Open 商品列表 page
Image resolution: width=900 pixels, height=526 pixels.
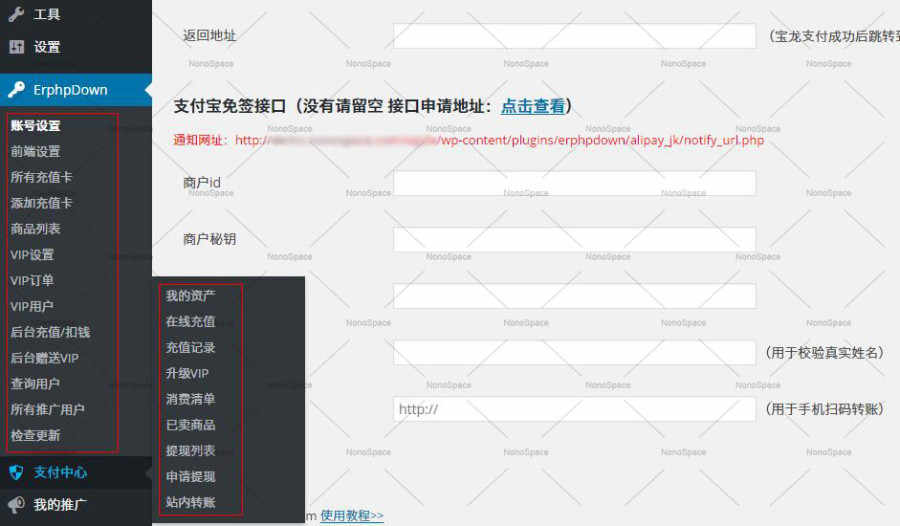pos(36,229)
